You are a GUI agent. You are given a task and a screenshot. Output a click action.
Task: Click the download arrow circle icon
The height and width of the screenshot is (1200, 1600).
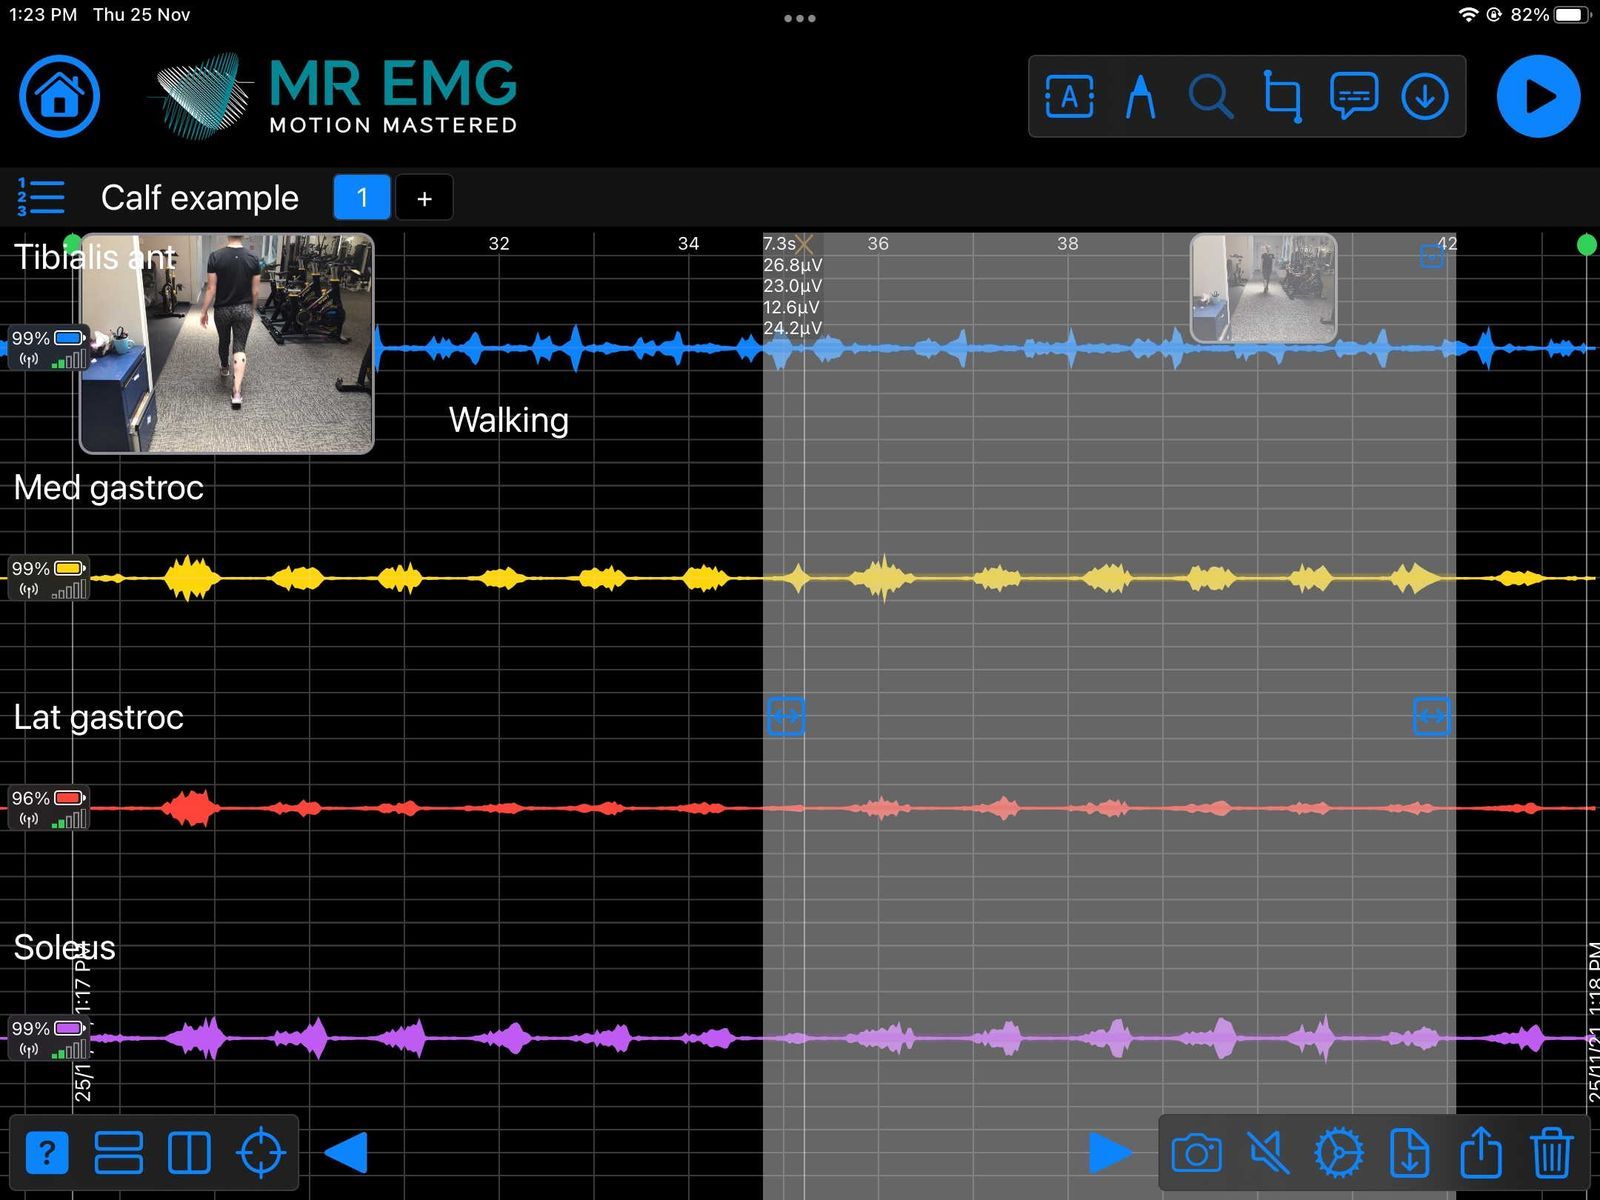[x=1425, y=97]
